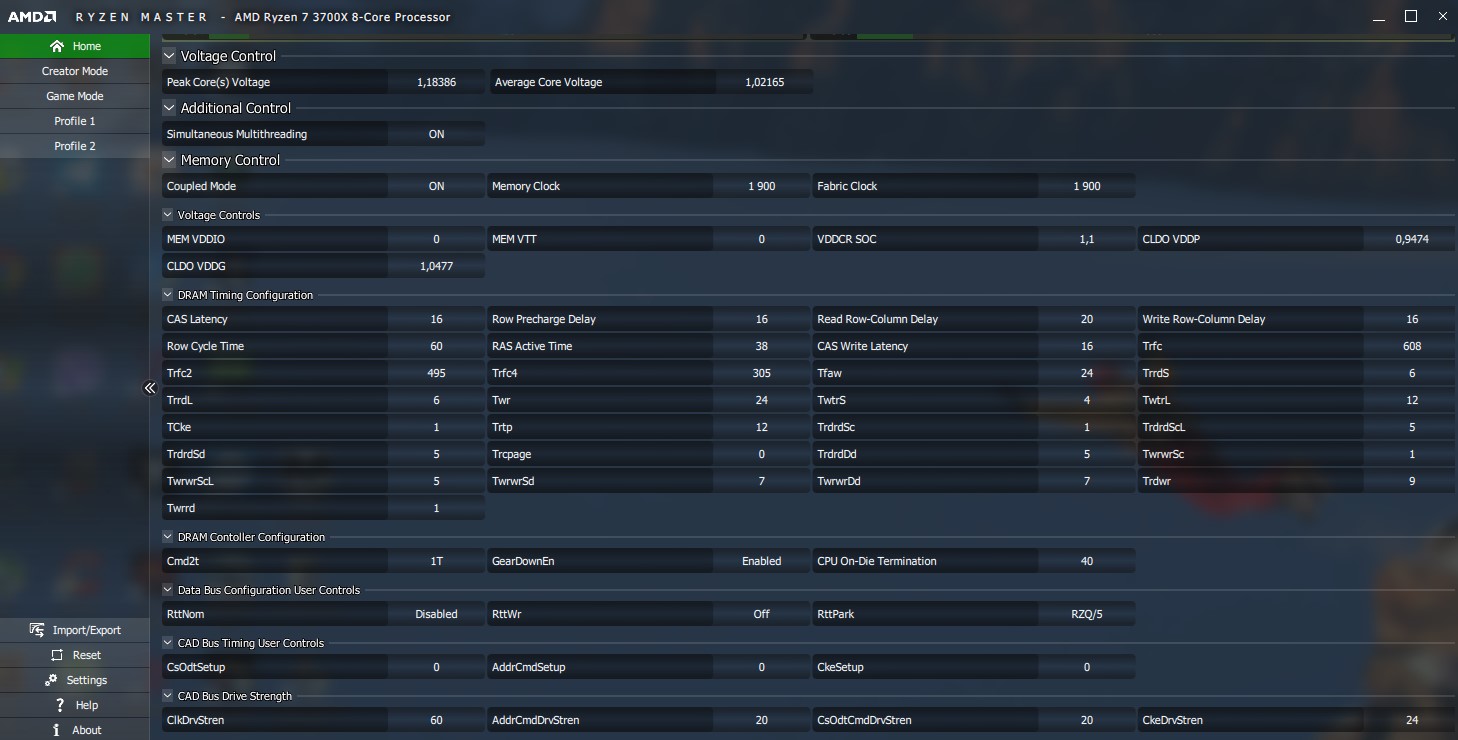Open Settings via the gear icon

tap(51, 680)
